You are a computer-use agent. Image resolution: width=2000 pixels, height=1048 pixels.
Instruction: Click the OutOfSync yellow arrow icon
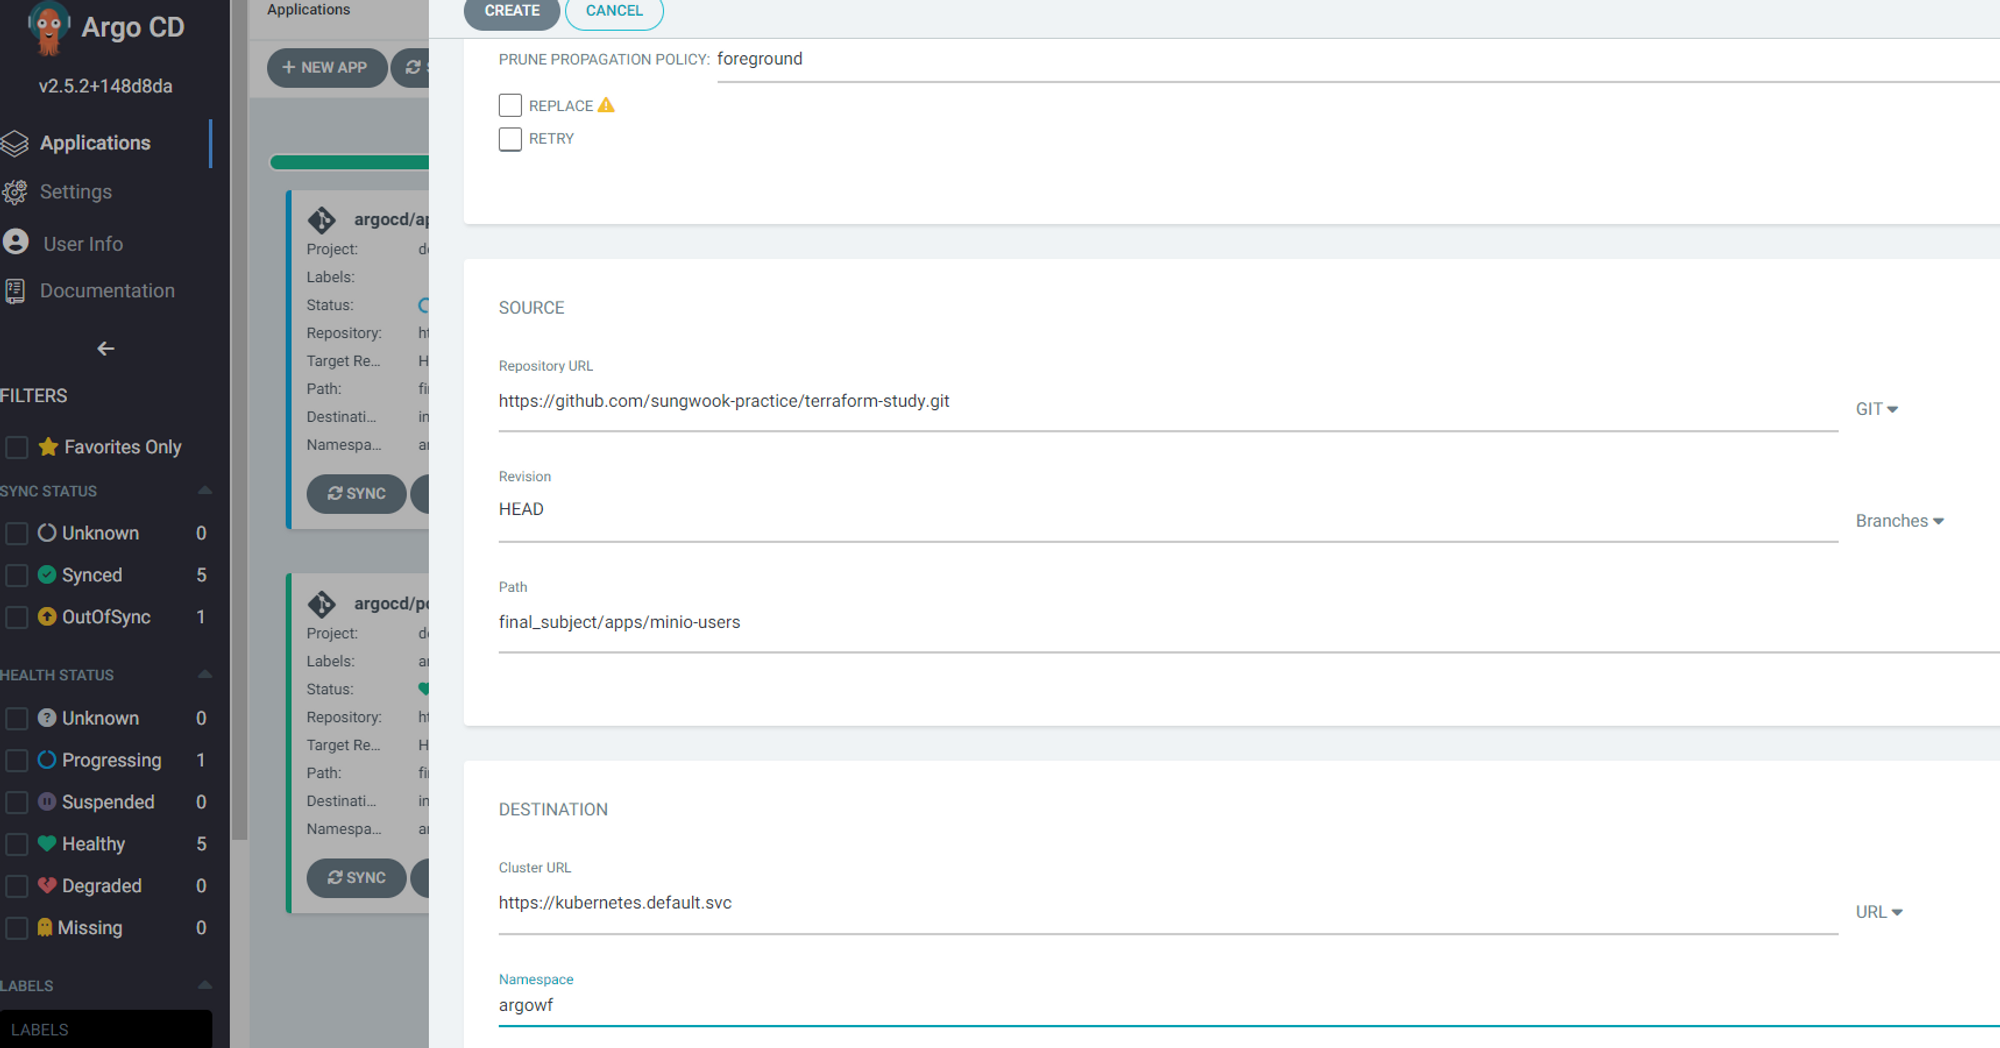(47, 616)
